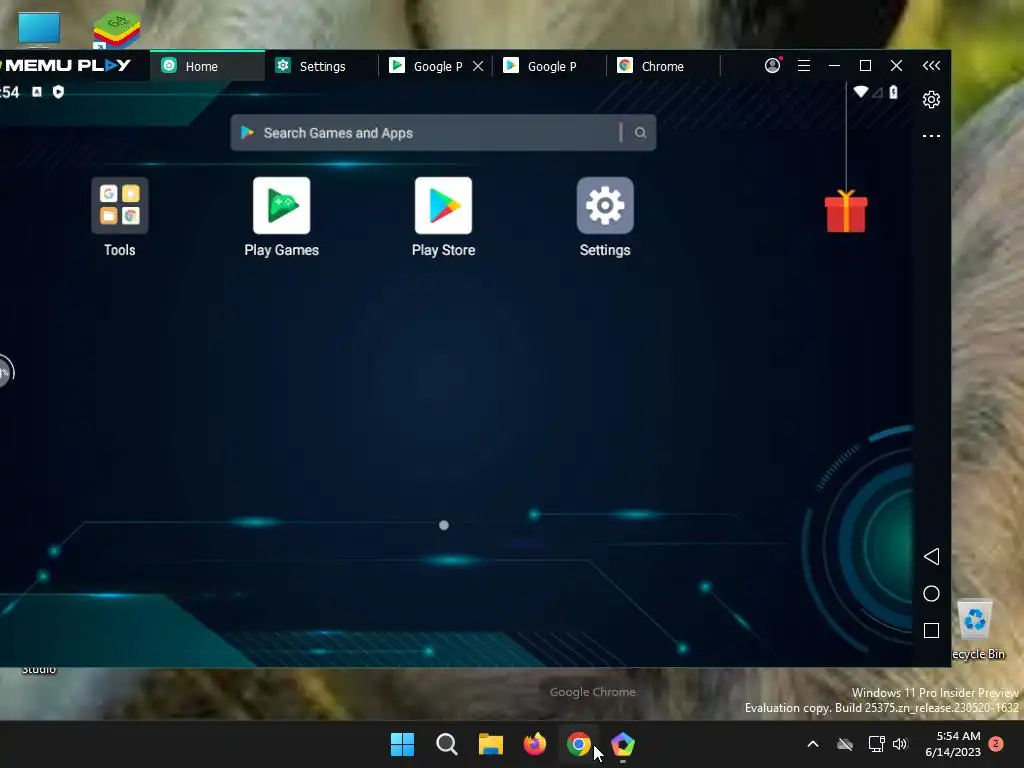Click the MEmu Play taskbar icon
1024x768 pixels.
[623, 744]
